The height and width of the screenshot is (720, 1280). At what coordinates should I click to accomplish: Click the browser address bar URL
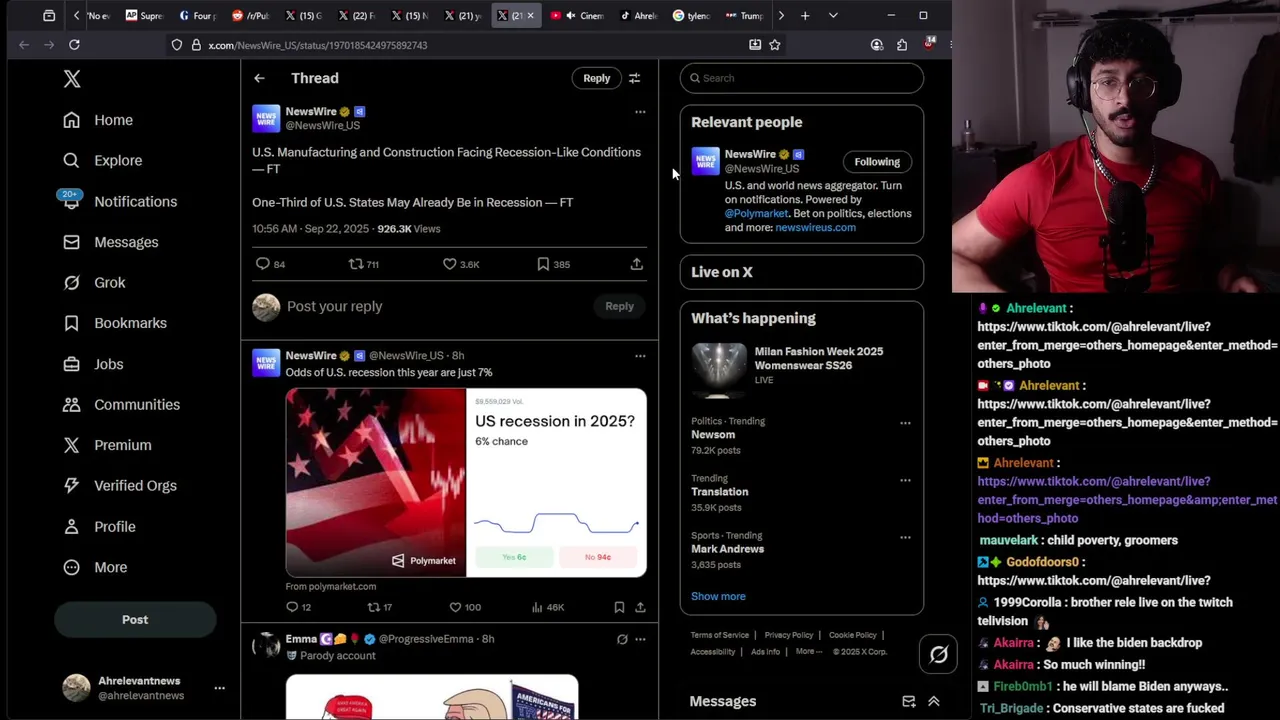[317, 45]
